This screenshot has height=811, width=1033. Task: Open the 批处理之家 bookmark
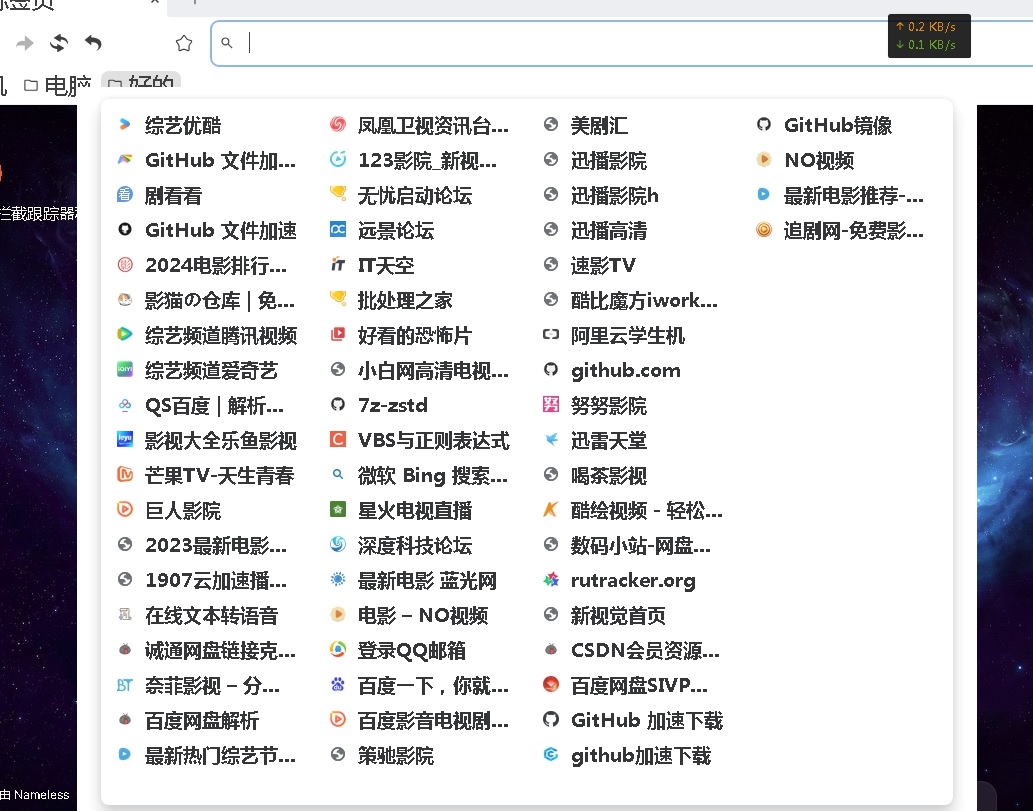[391, 300]
